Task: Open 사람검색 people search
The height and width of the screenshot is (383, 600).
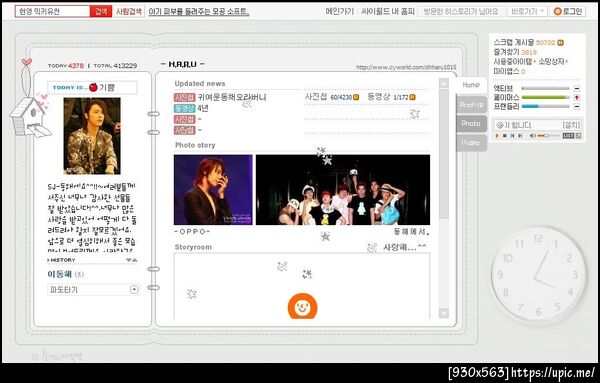Action: 129,11
